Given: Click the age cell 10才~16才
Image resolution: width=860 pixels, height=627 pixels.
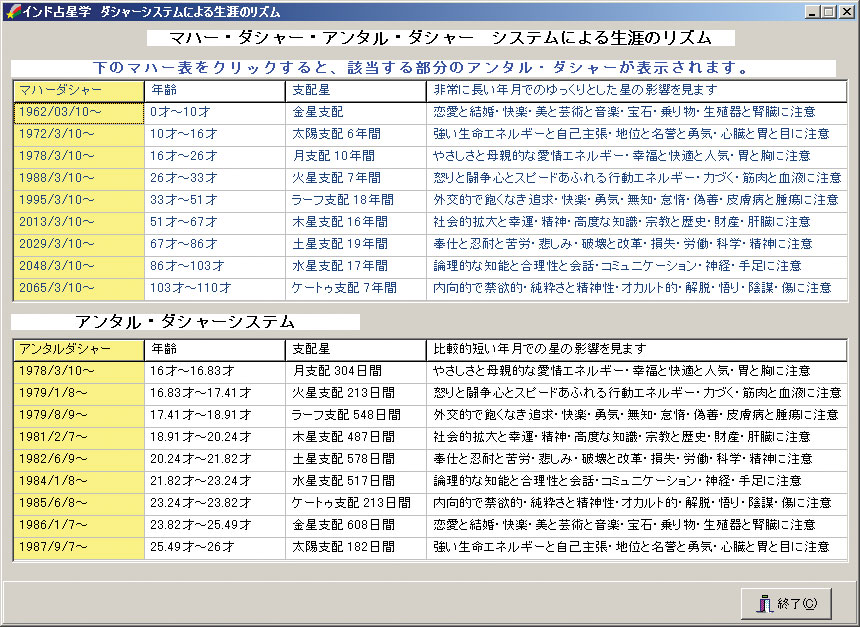Looking at the screenshot, I should (215, 135).
